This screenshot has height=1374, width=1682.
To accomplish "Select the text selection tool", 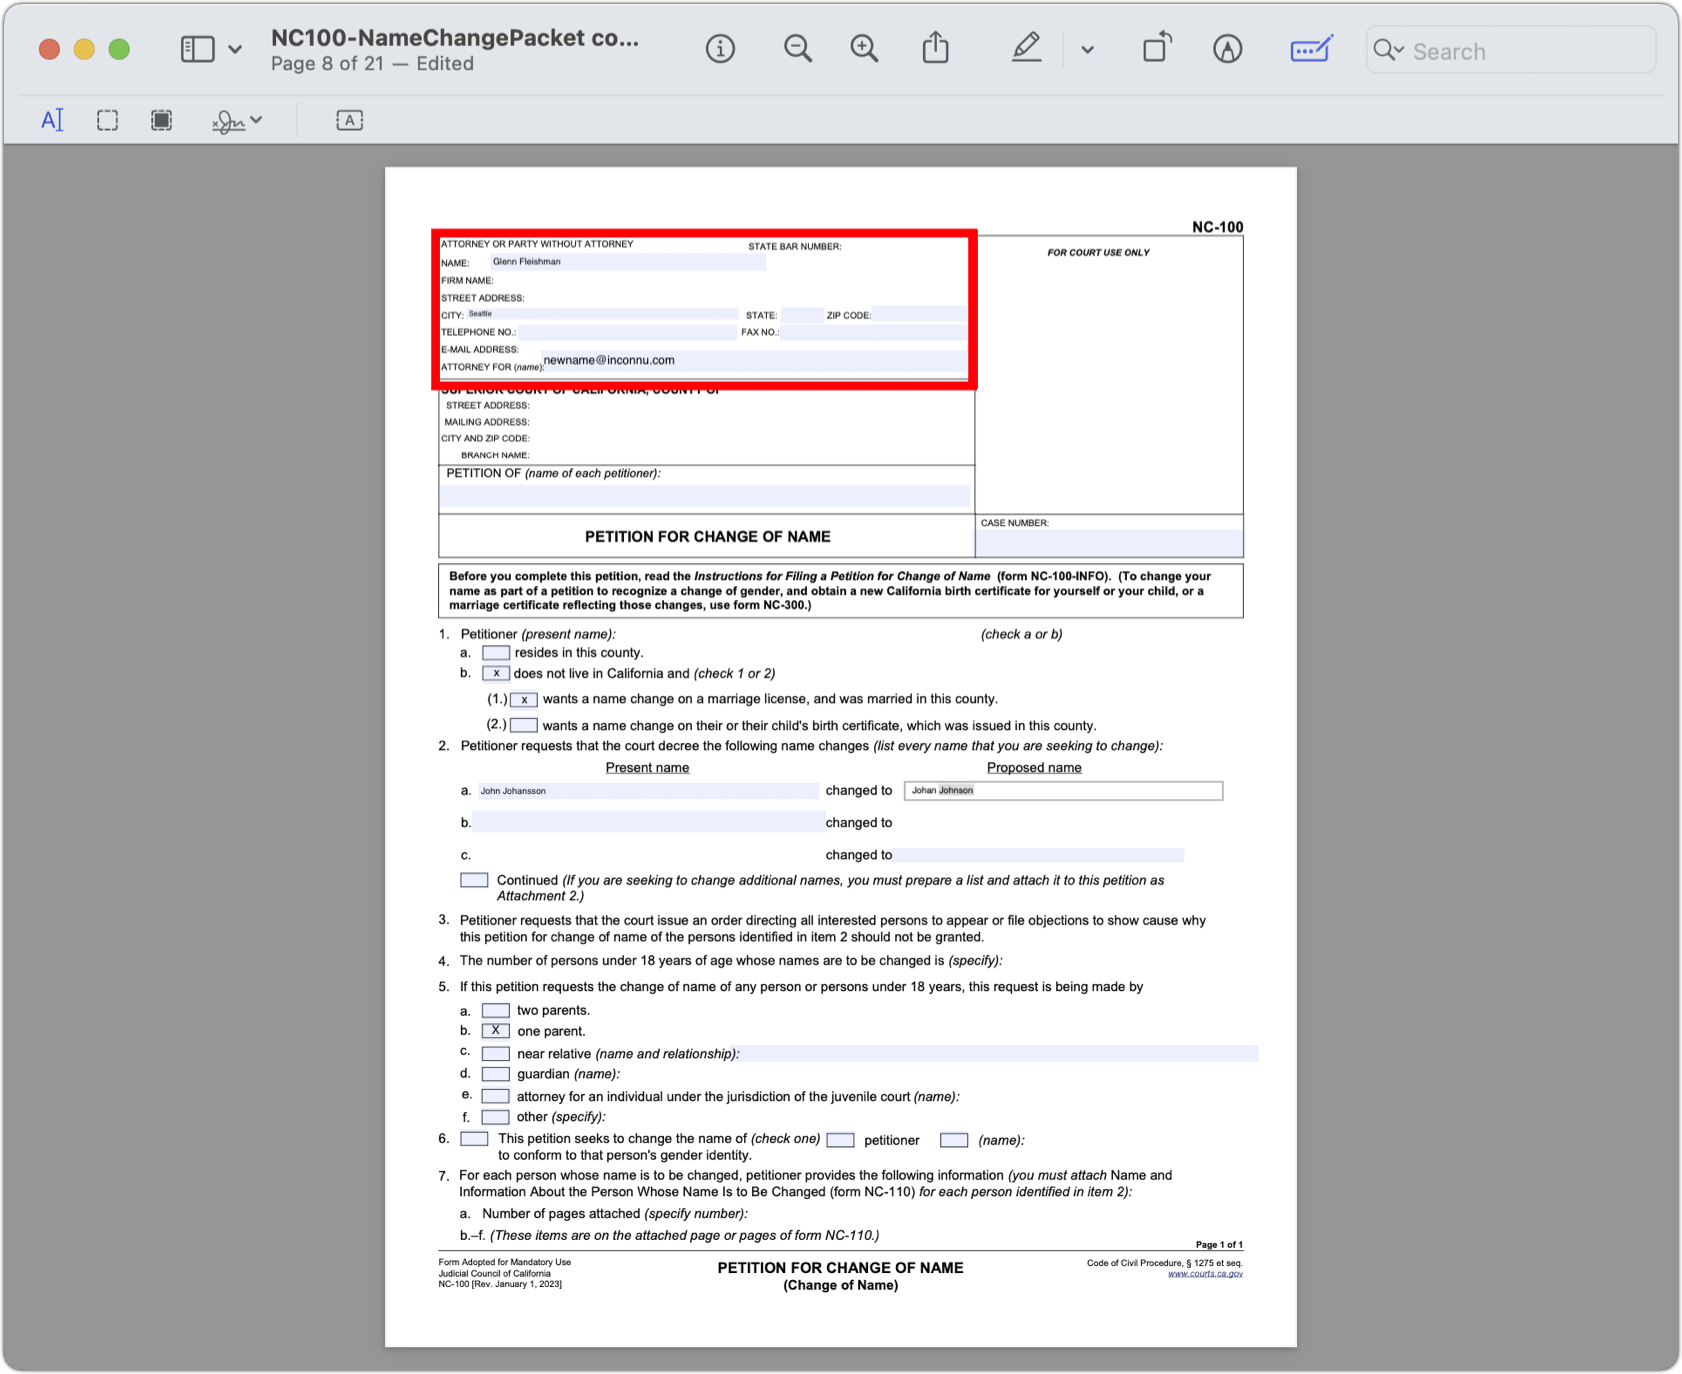I will pyautogui.click(x=53, y=119).
